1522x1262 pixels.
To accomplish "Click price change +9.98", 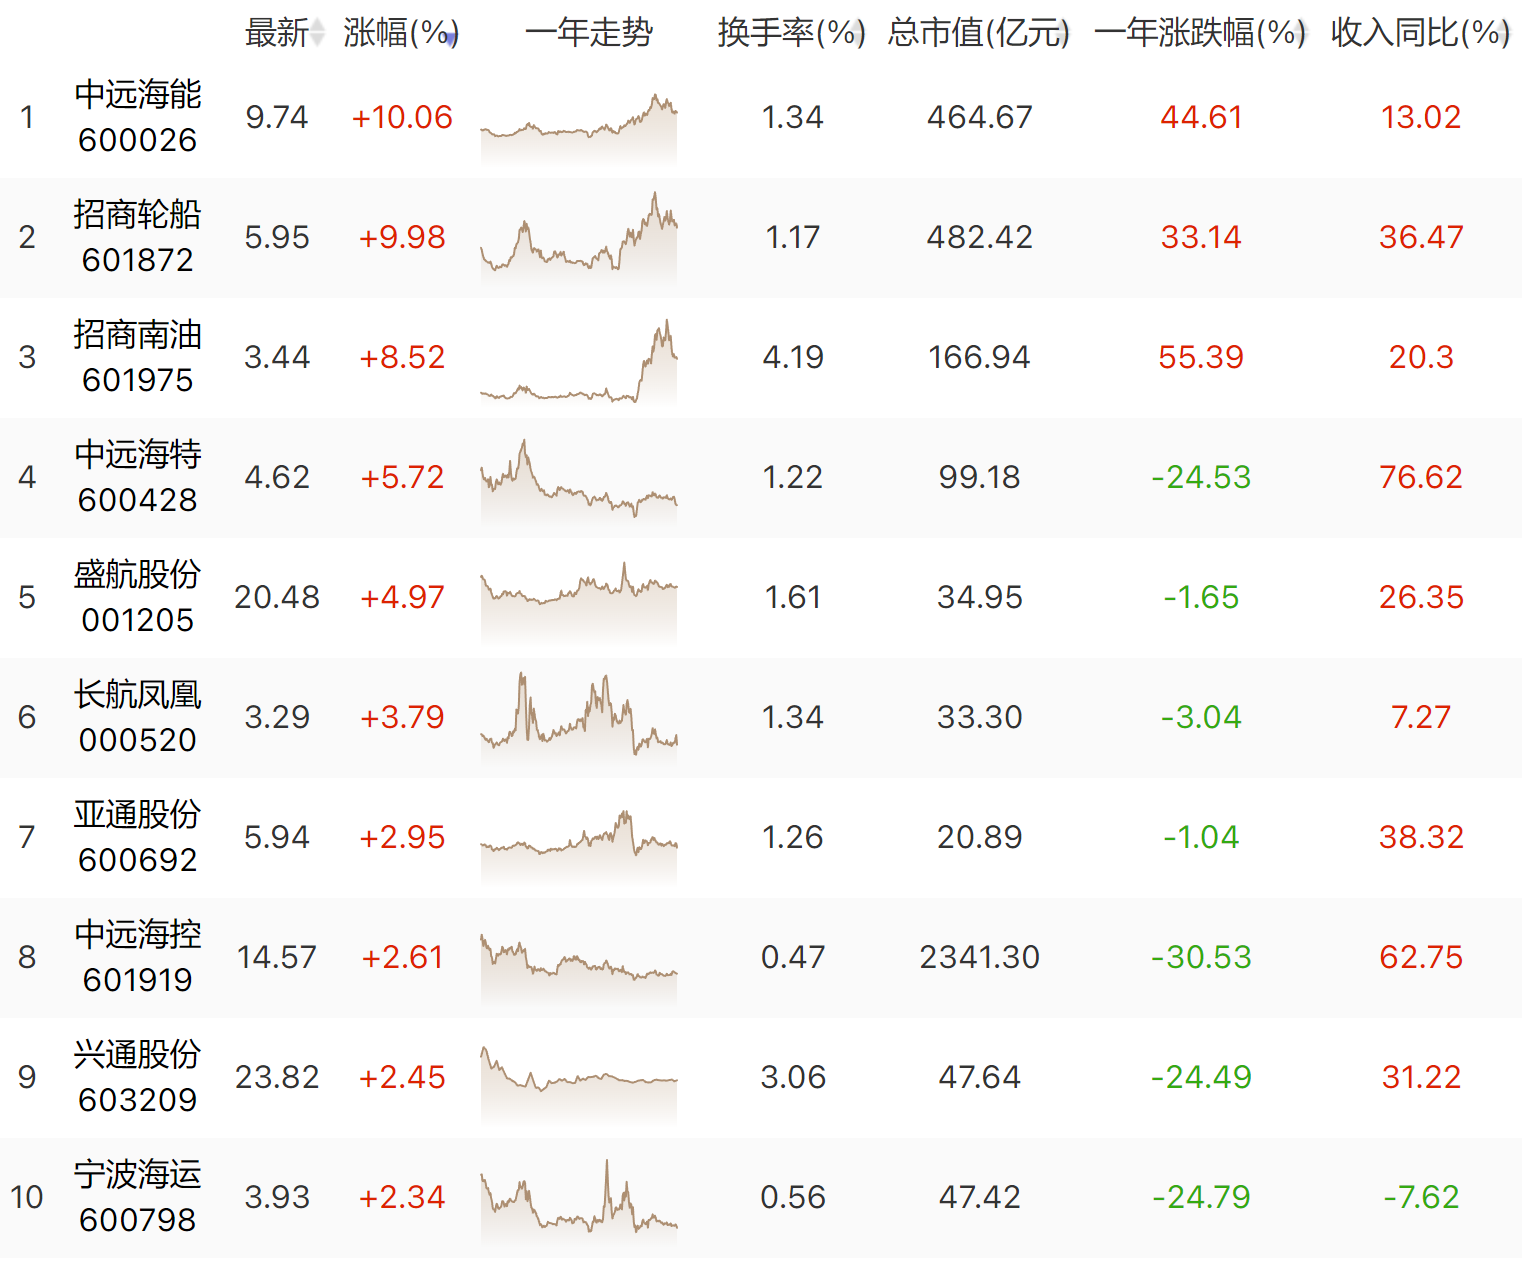I will [402, 237].
